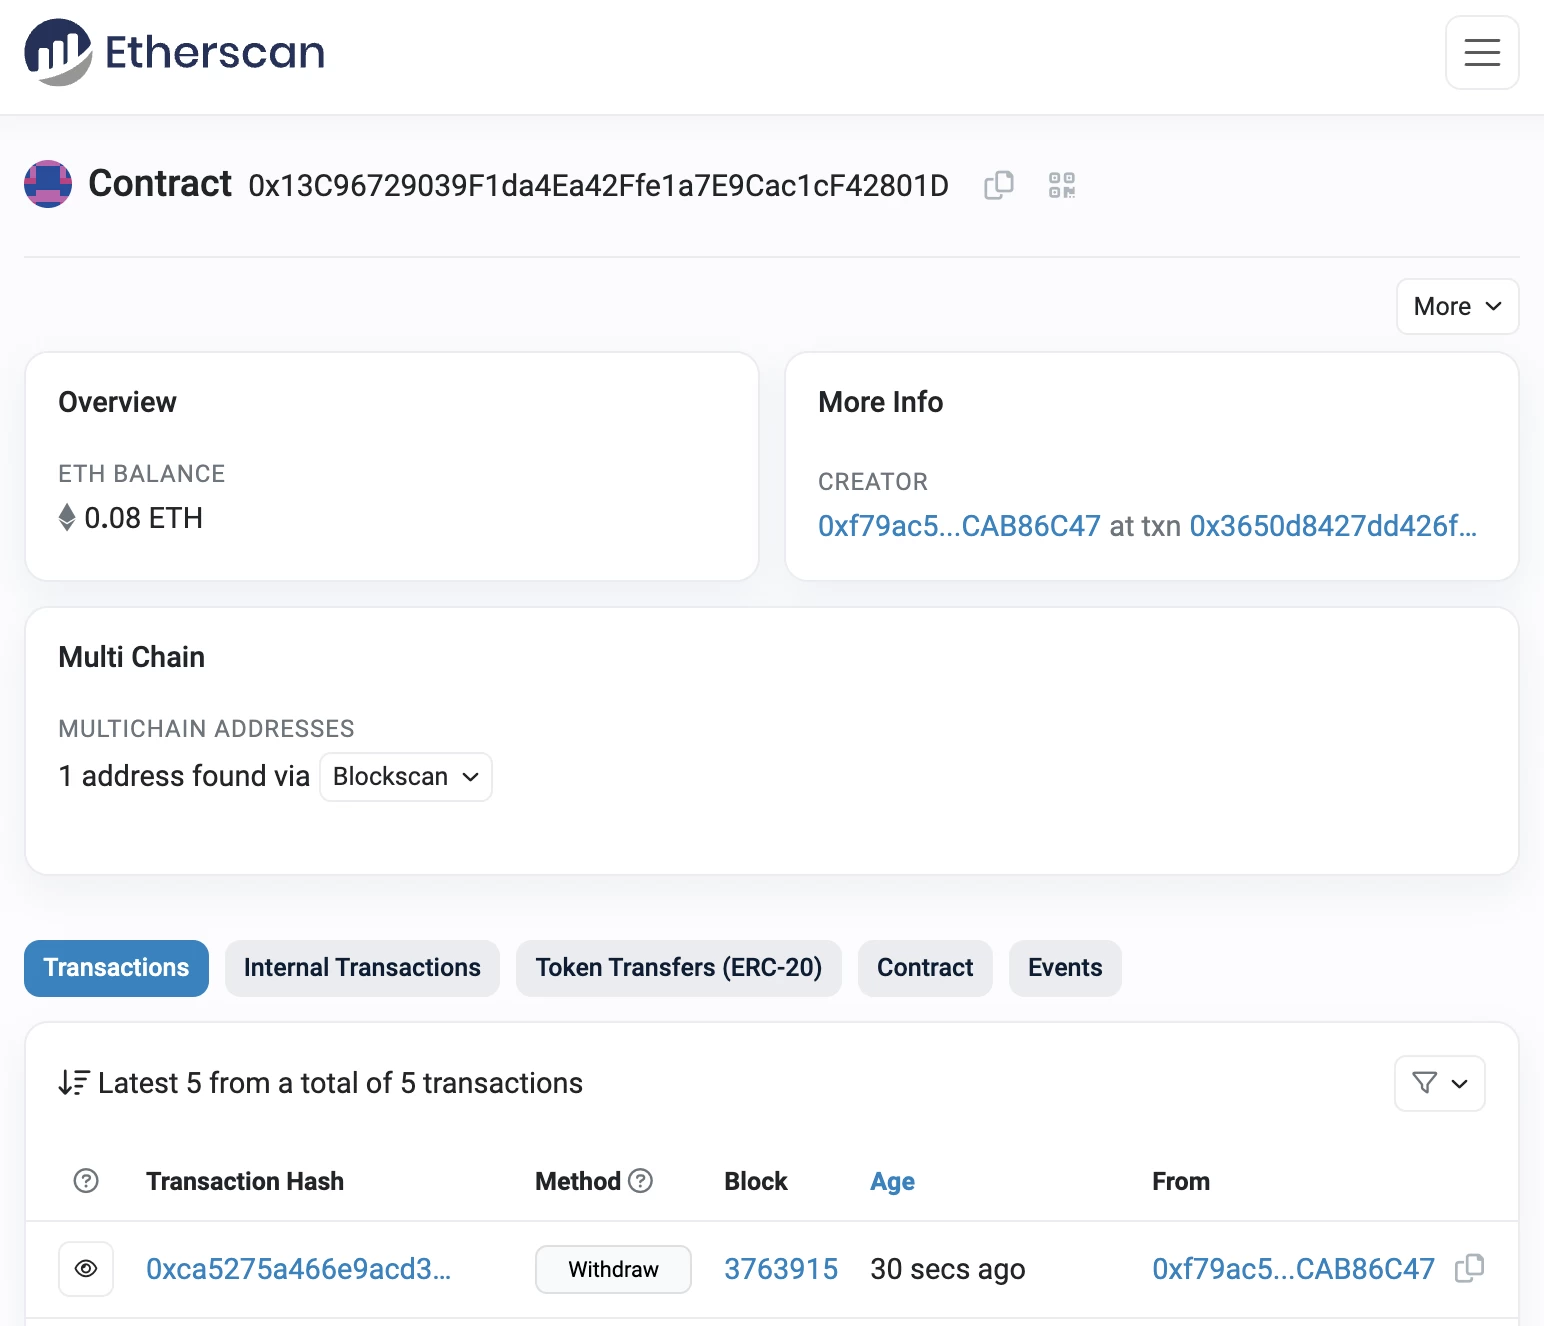Open the Events tab
The image size is (1544, 1326).
coord(1065,968)
